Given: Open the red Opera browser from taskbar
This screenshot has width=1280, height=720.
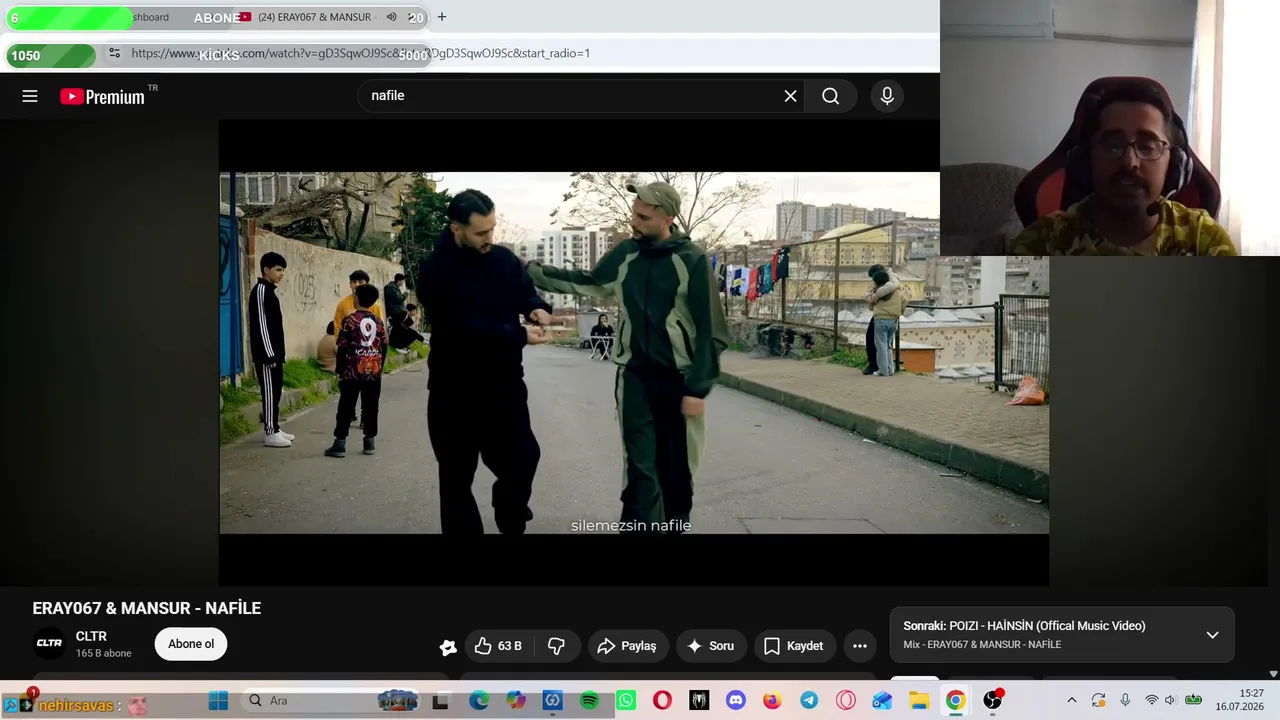Looking at the screenshot, I should pyautogui.click(x=662, y=701).
